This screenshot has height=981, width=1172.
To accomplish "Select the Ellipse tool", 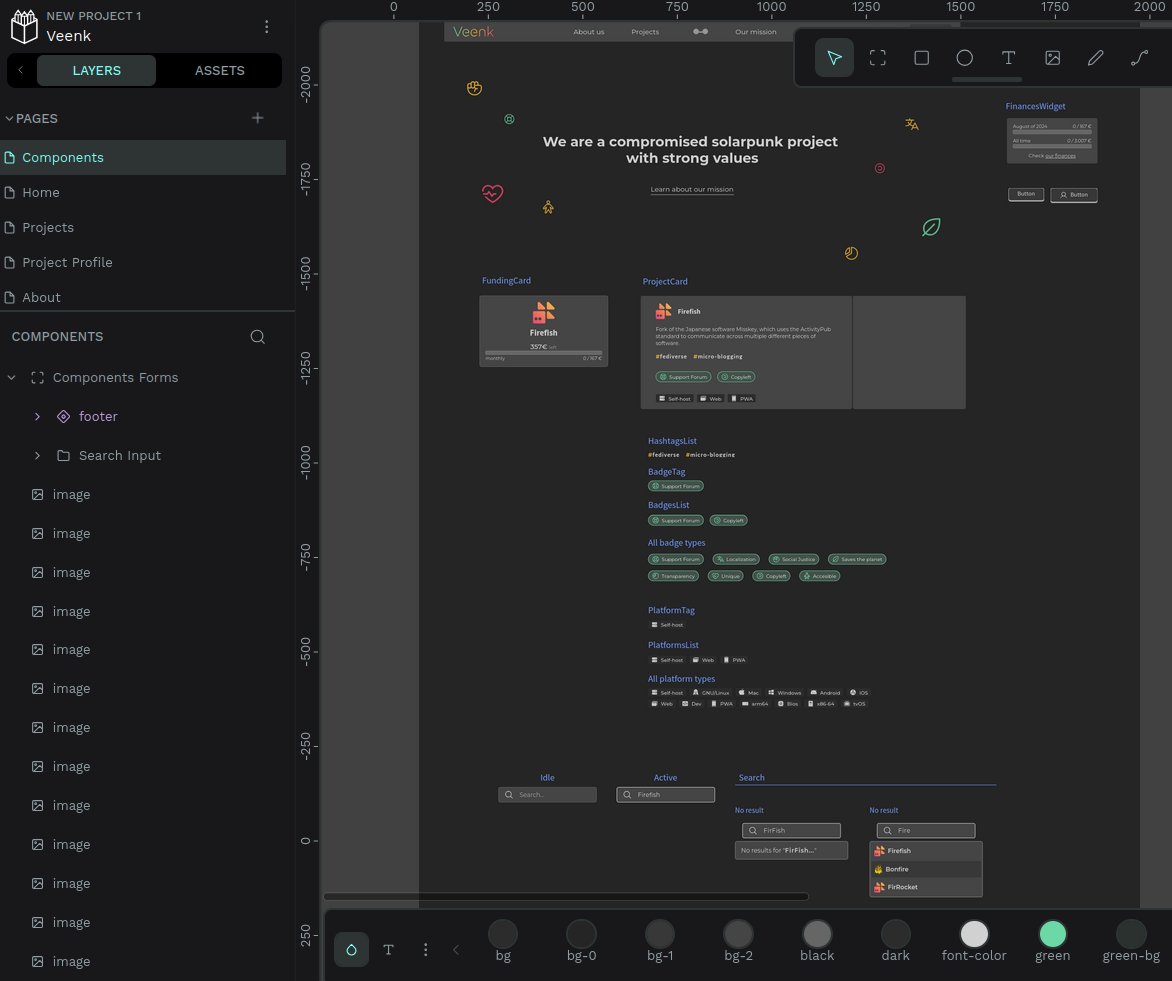I will 964,58.
